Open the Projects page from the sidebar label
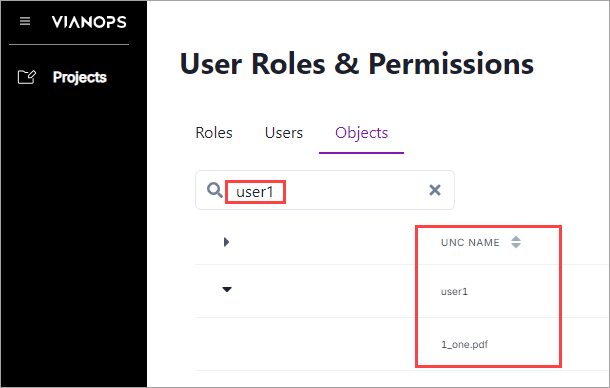 click(80, 77)
